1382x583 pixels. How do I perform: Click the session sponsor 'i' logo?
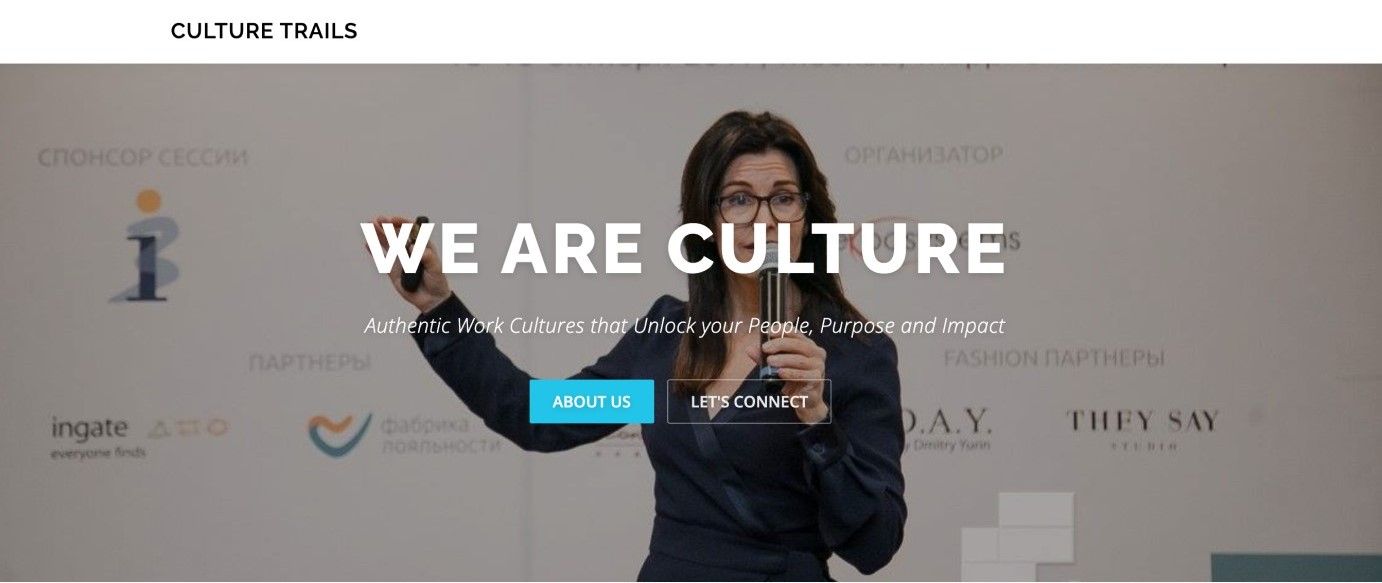(147, 245)
